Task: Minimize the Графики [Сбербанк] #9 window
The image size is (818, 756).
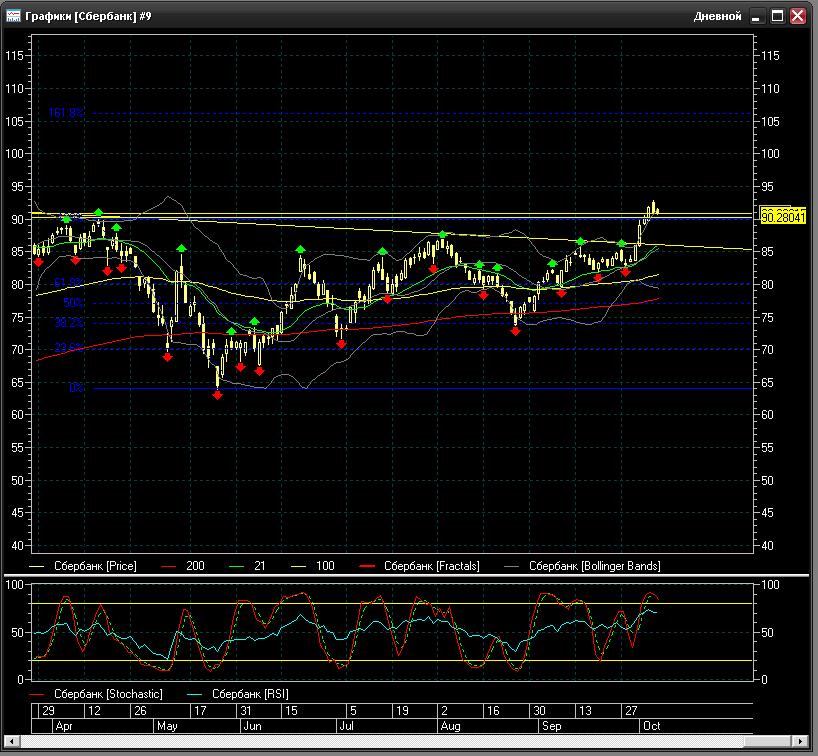Action: (x=756, y=16)
